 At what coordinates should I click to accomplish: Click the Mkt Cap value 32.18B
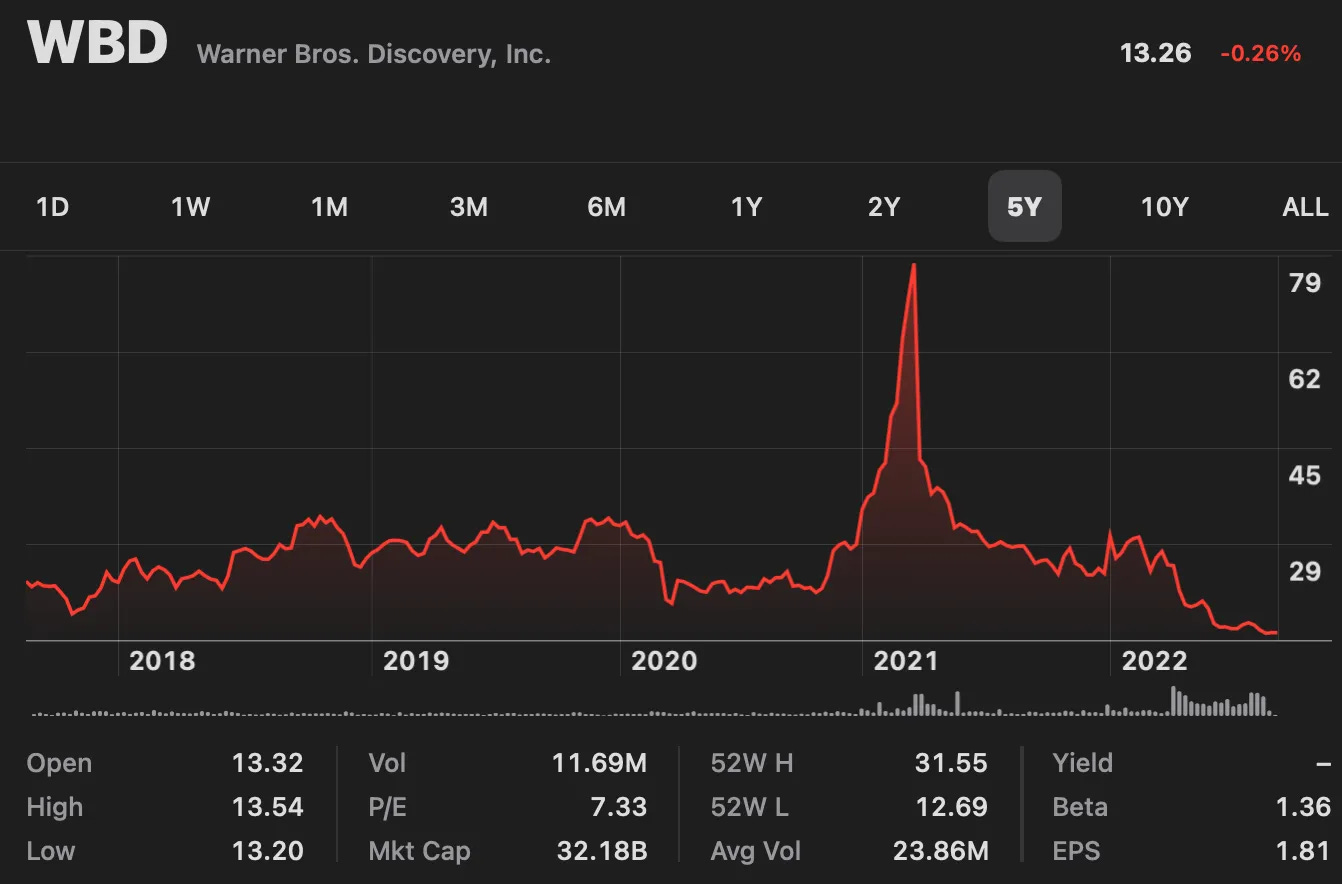[602, 851]
